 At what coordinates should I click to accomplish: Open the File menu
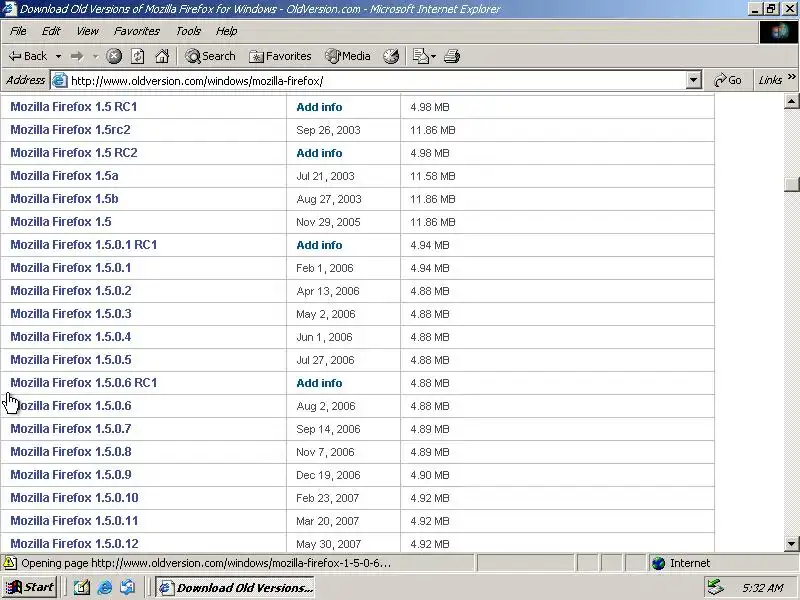(18, 31)
